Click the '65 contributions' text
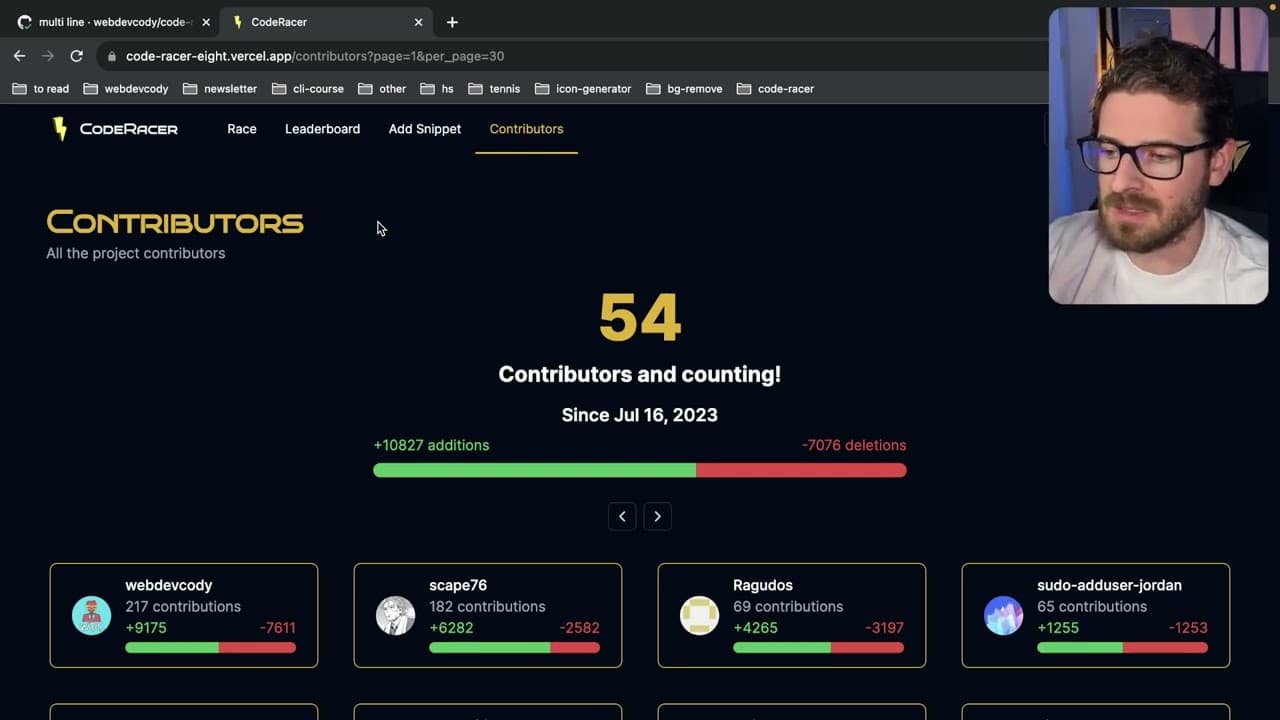Screen dimensions: 1280x720 (x=1092, y=607)
